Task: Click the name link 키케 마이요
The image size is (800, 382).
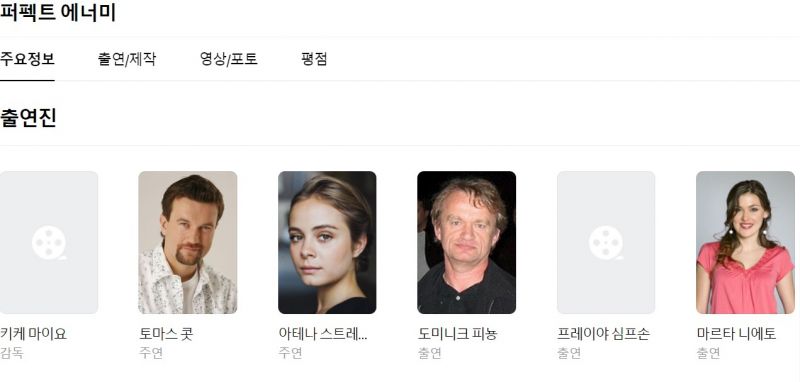Action: [x=33, y=334]
